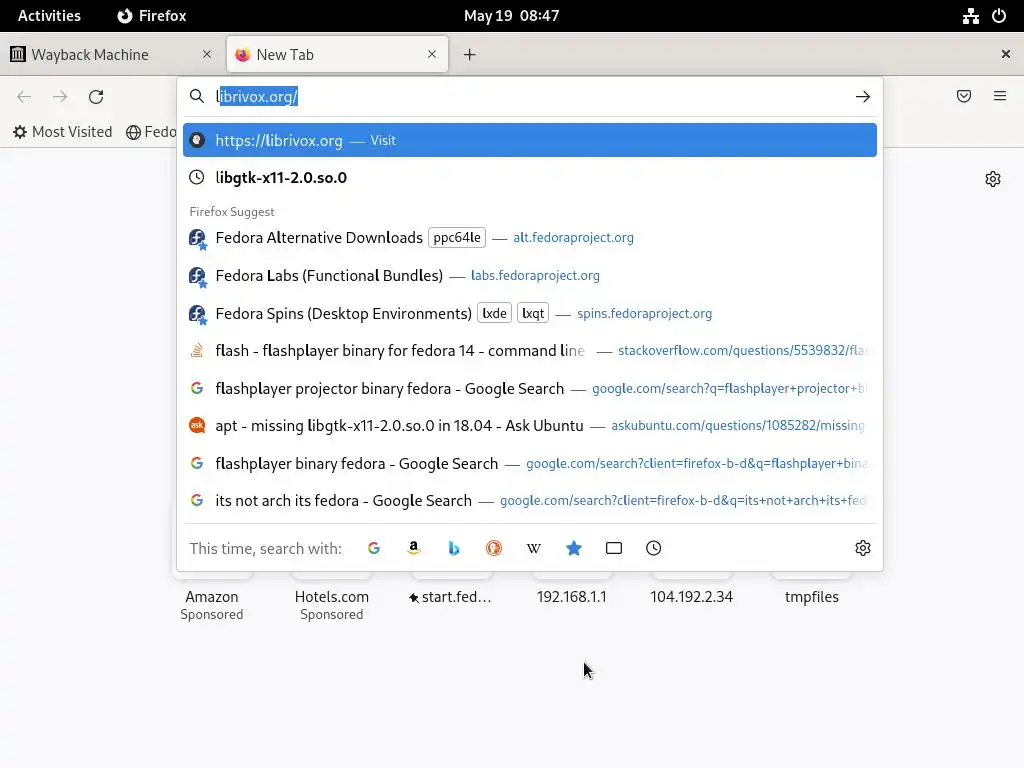This screenshot has height=768, width=1024.
Task: Open 192.168.1.1 shortcut tile
Action: pyautogui.click(x=571, y=597)
